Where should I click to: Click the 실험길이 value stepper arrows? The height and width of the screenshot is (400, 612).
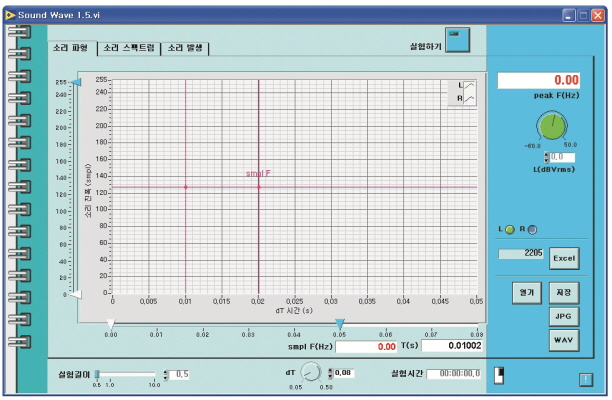tap(167, 374)
